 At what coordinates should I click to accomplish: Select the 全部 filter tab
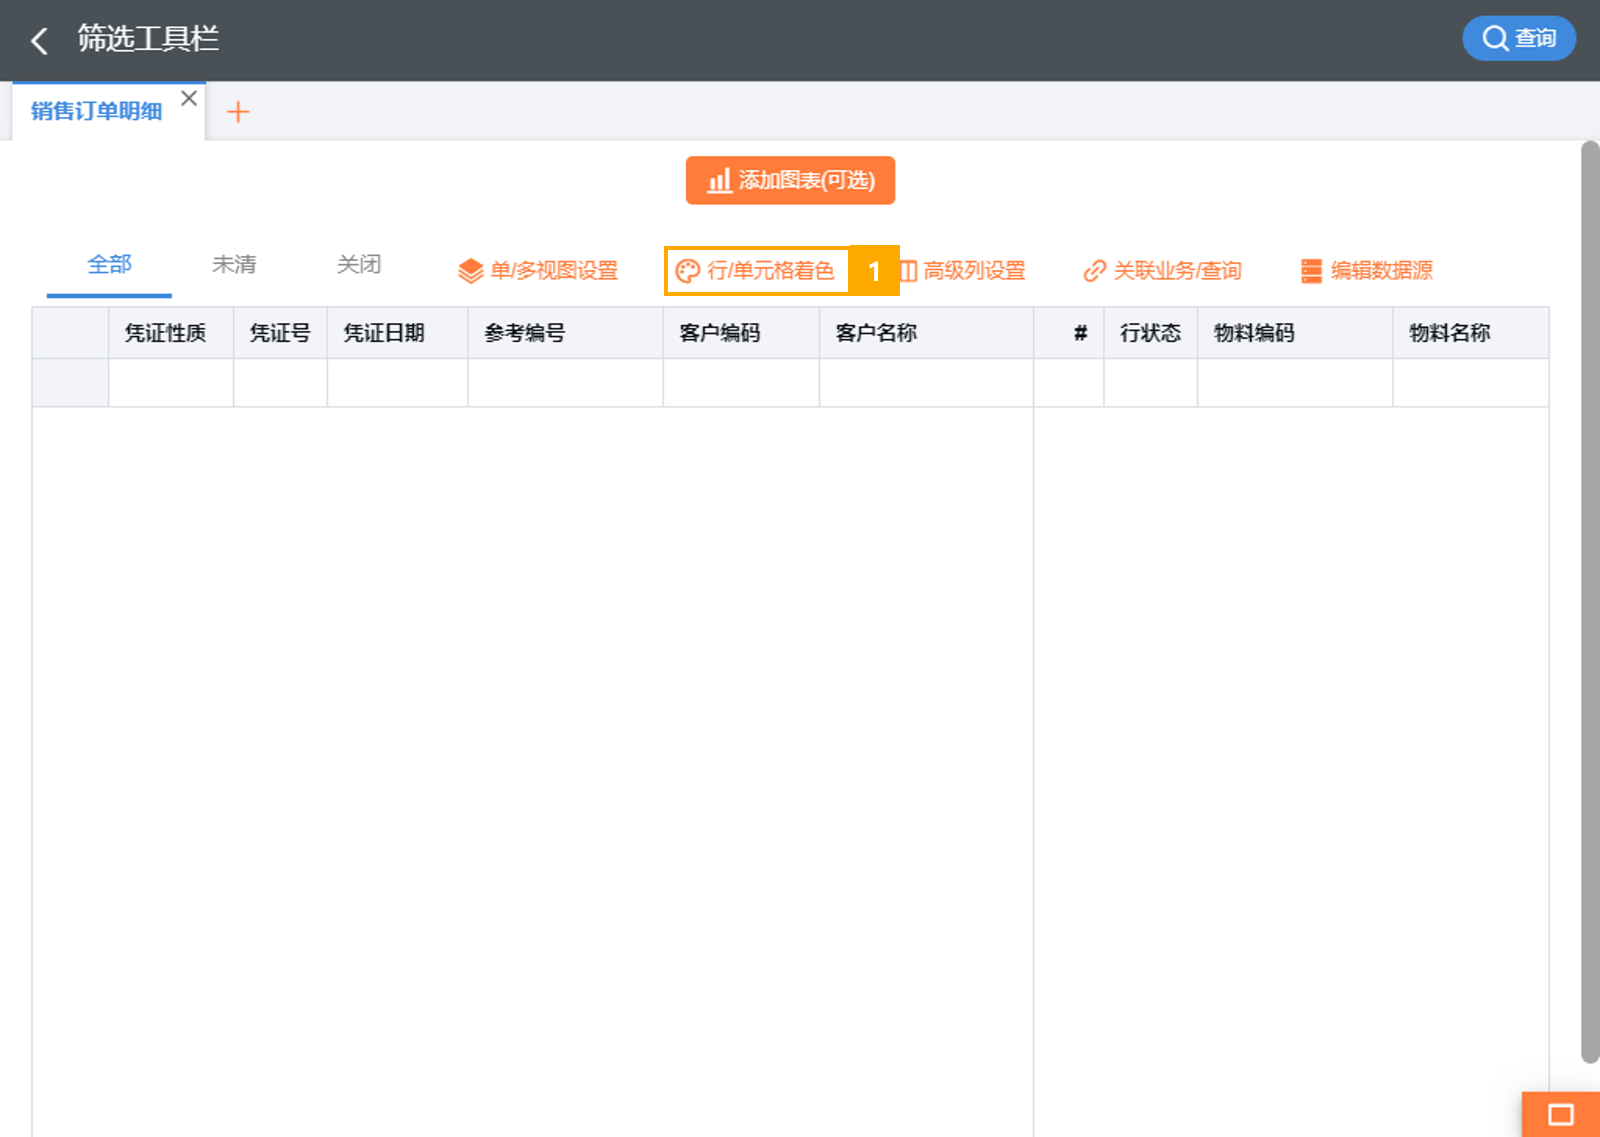[x=109, y=265]
